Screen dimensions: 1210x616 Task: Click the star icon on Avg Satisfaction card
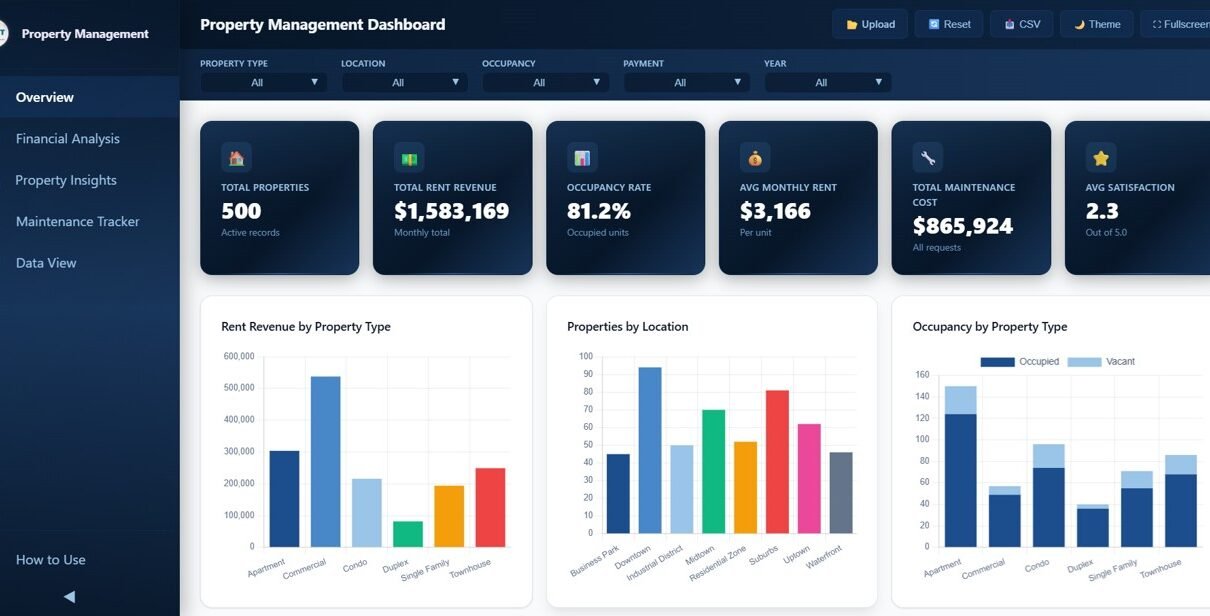[x=1101, y=157]
